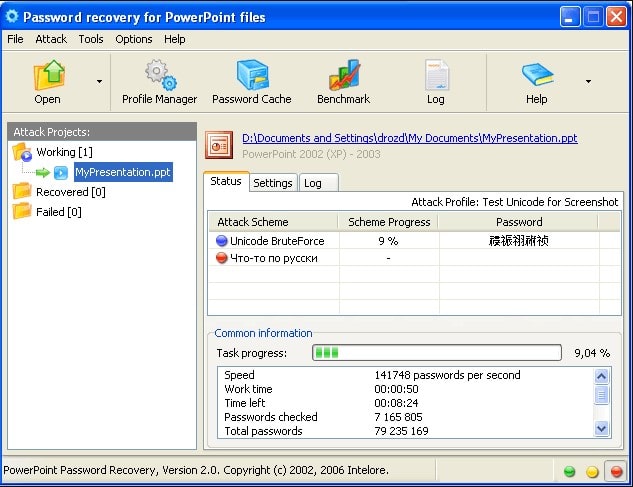Click the 9,04 % task progress label
The width and height of the screenshot is (633, 487).
[x=592, y=353]
